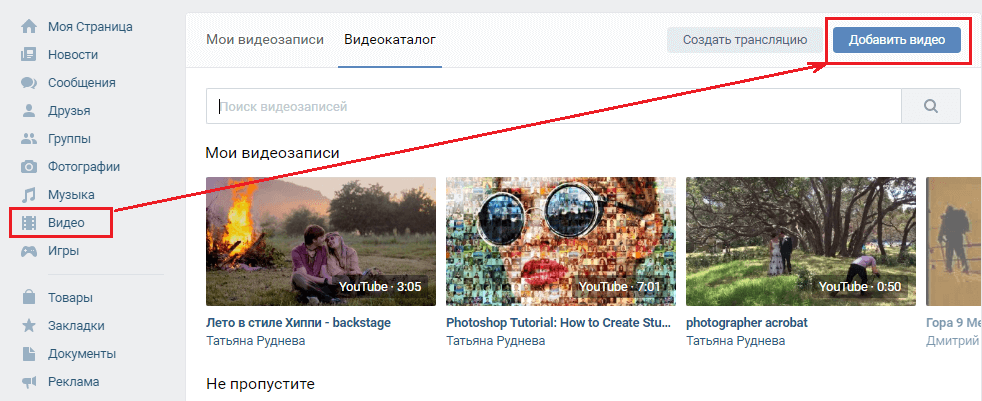Screen dimensions: 982x401
Task: Open the photographer acrobat video title
Action: [x=746, y=323]
